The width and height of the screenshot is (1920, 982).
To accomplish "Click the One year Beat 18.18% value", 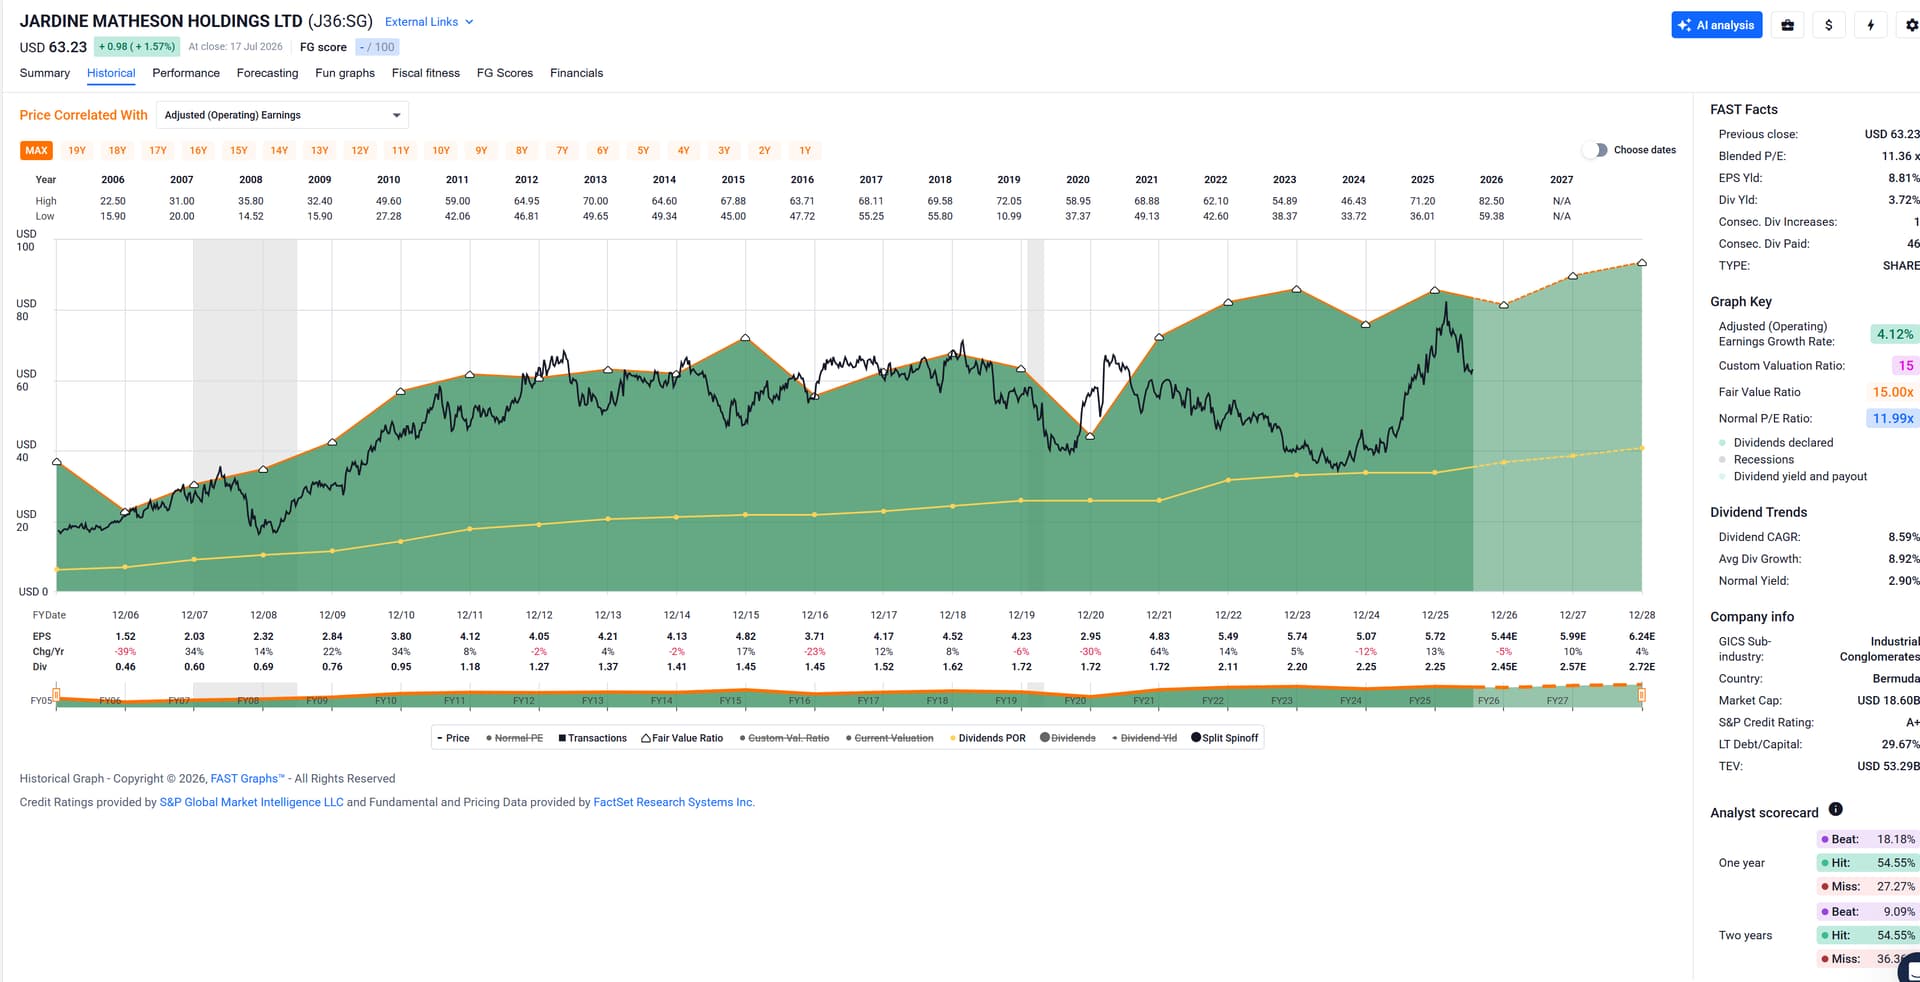I will pos(1896,839).
